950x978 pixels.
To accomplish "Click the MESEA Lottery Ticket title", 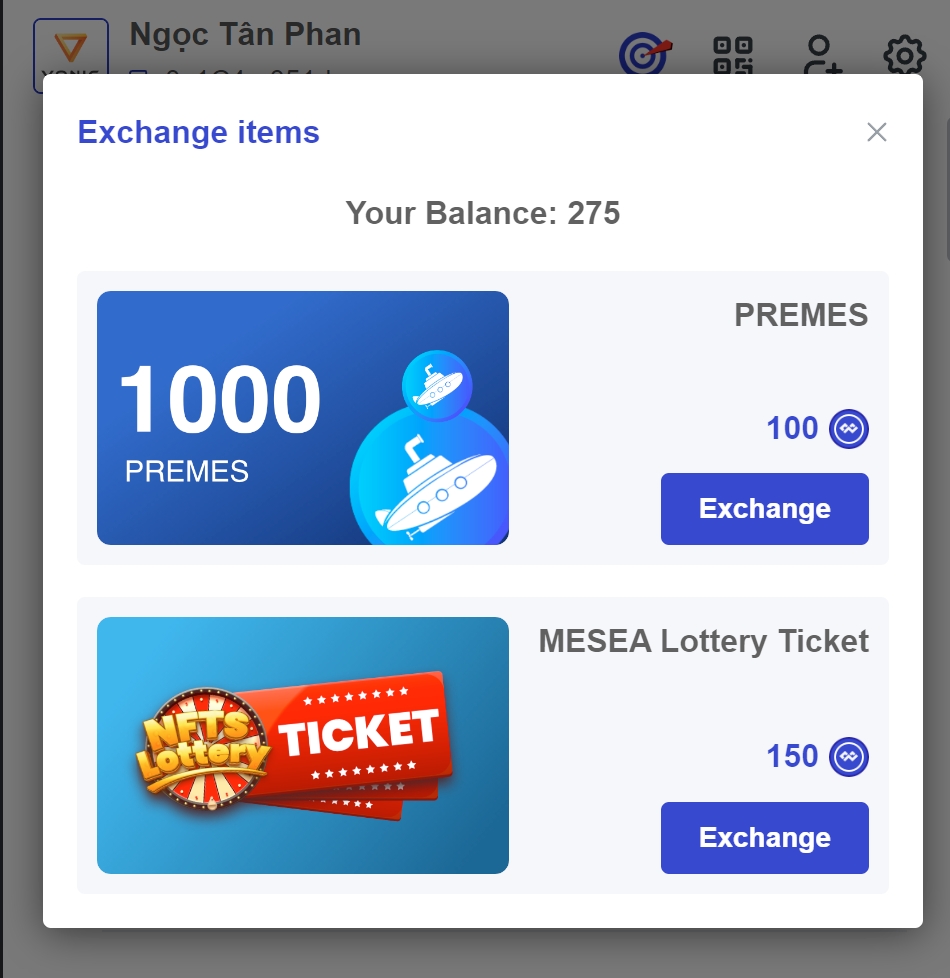I will (704, 641).
